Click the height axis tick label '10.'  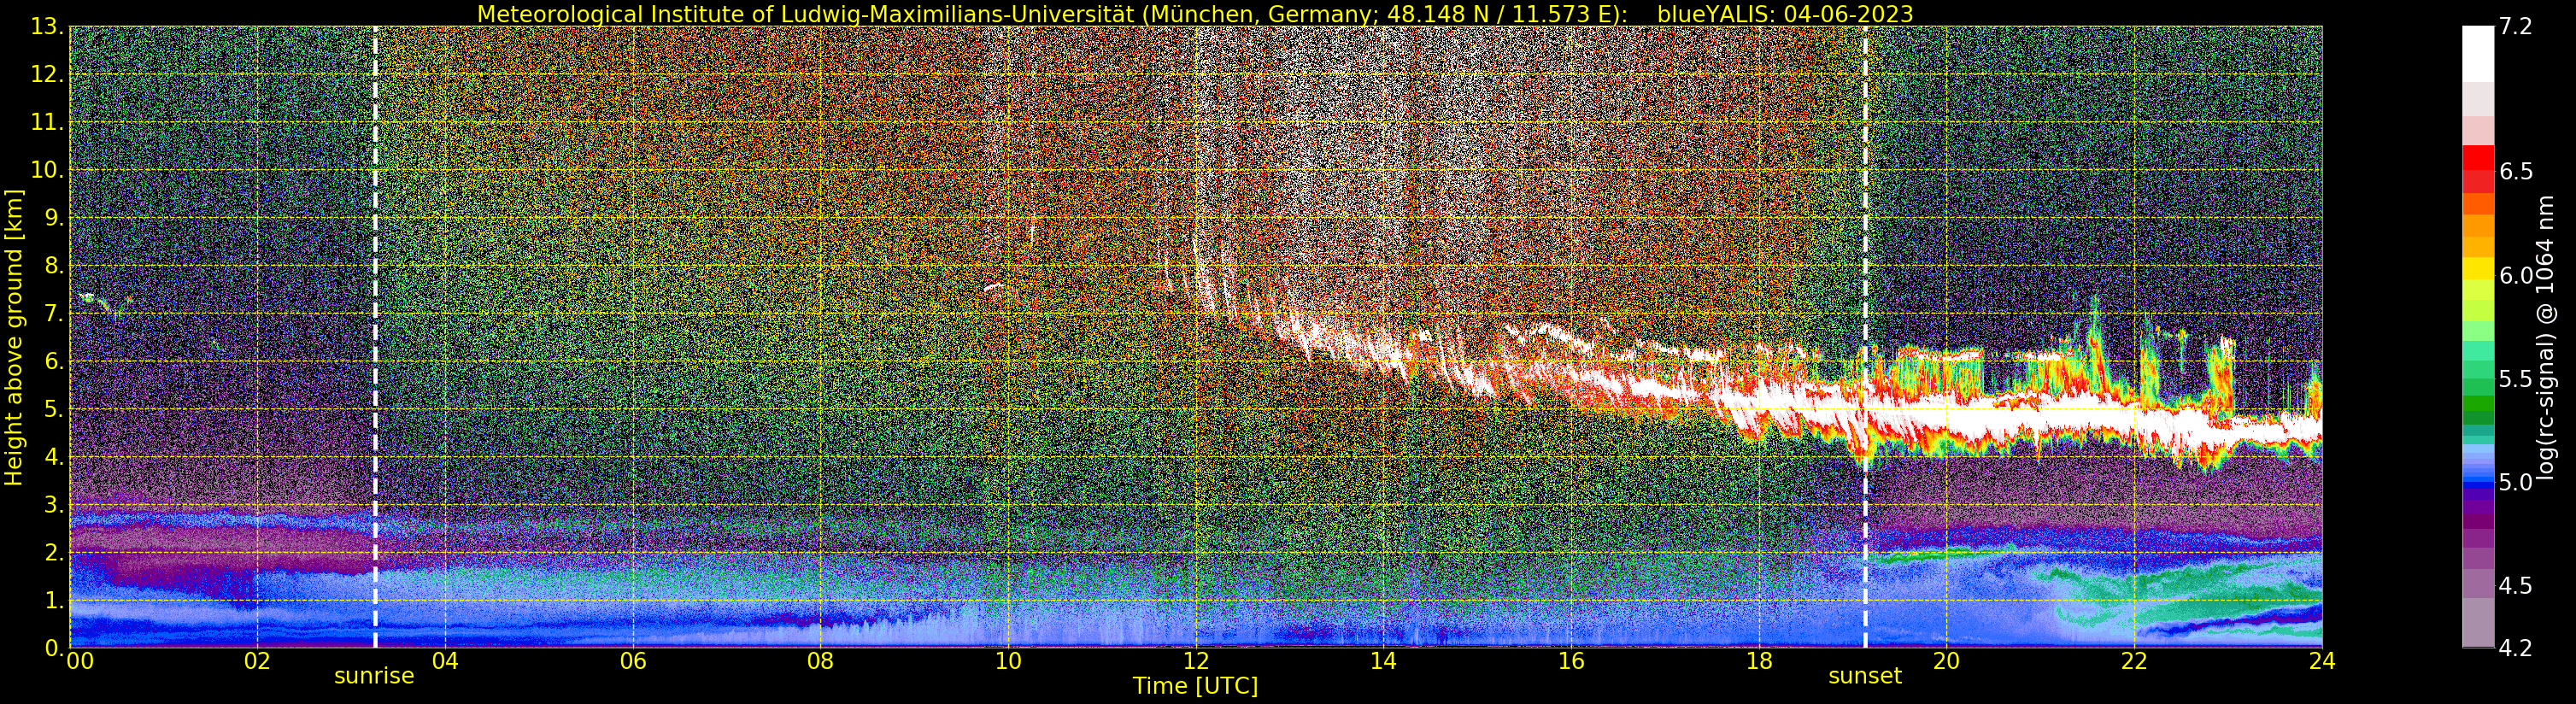tap(48, 170)
